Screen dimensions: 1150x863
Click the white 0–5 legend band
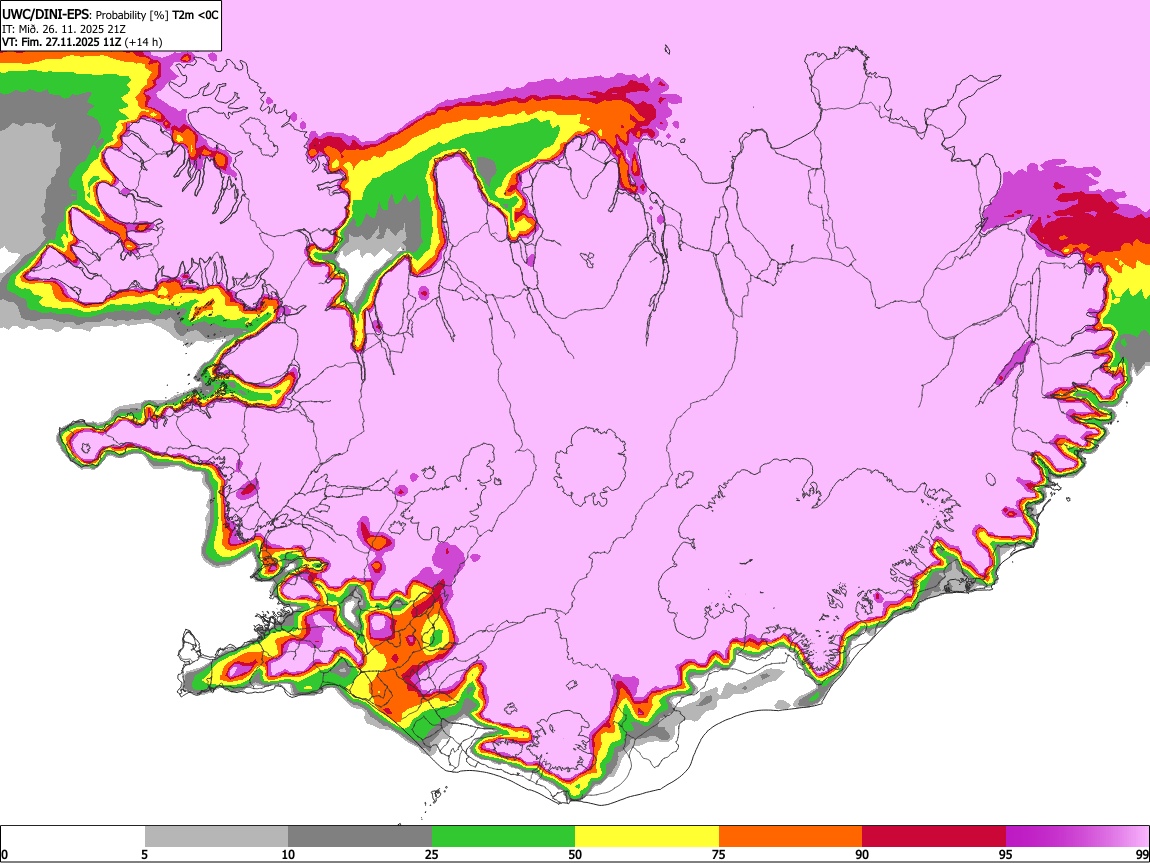[x=73, y=837]
